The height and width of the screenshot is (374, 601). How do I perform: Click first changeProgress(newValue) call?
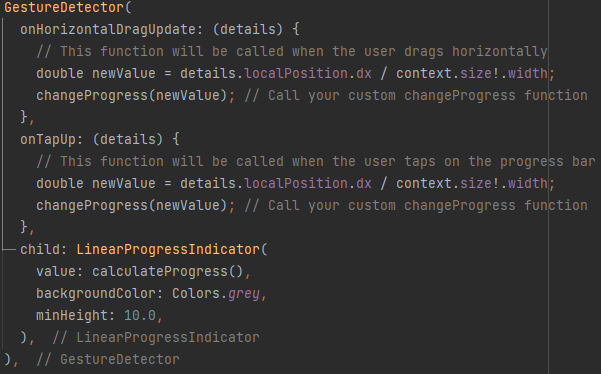132,96
